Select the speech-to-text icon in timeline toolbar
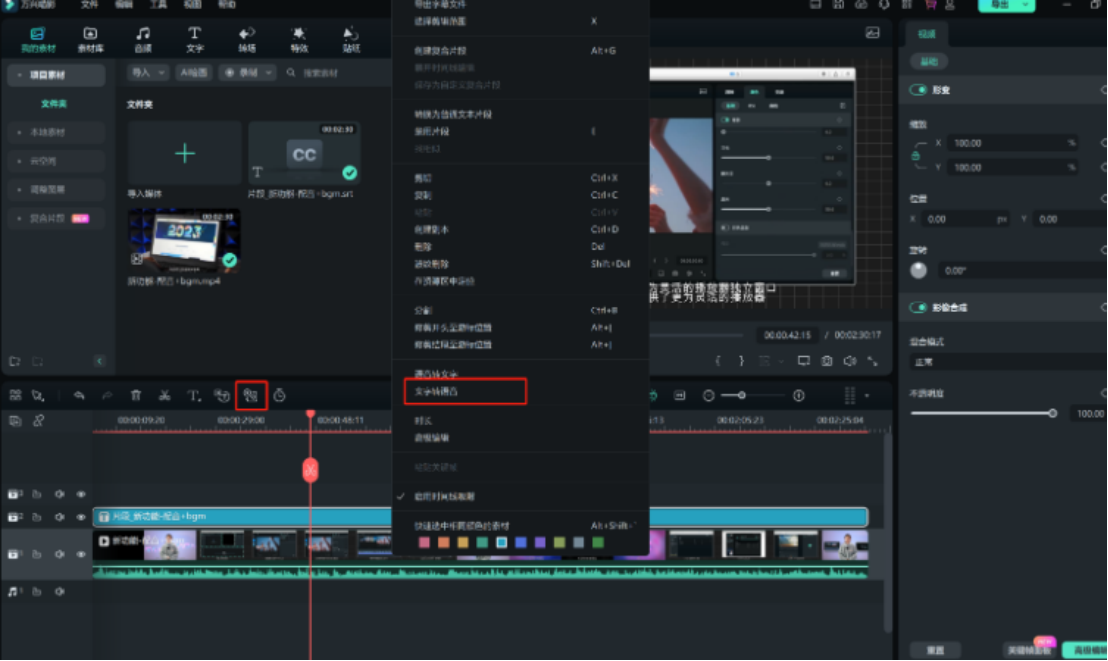Image resolution: width=1108 pixels, height=661 pixels. 251,395
